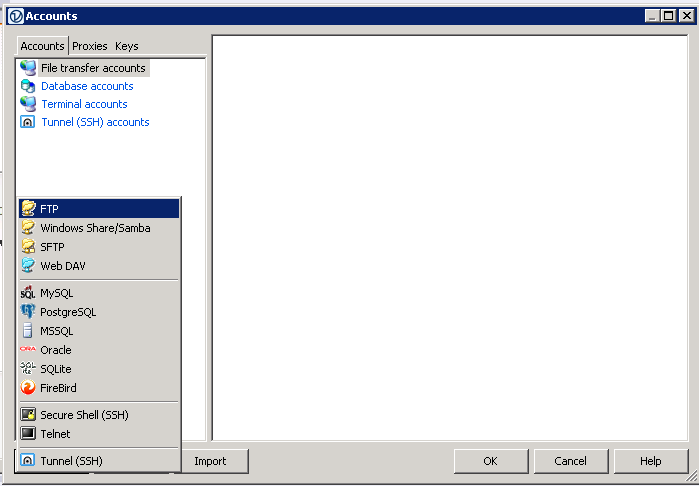699x486 pixels.
Task: Click the Windows Share/Samba icon
Action: 28,228
